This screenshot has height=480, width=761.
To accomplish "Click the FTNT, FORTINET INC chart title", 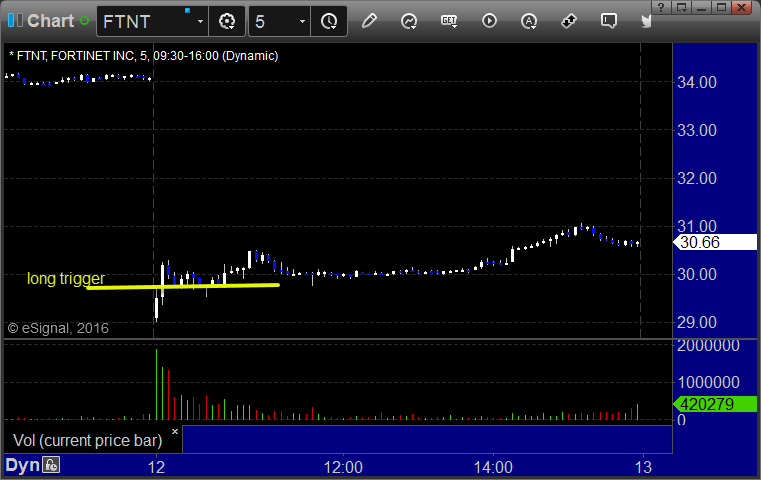I will click(143, 56).
